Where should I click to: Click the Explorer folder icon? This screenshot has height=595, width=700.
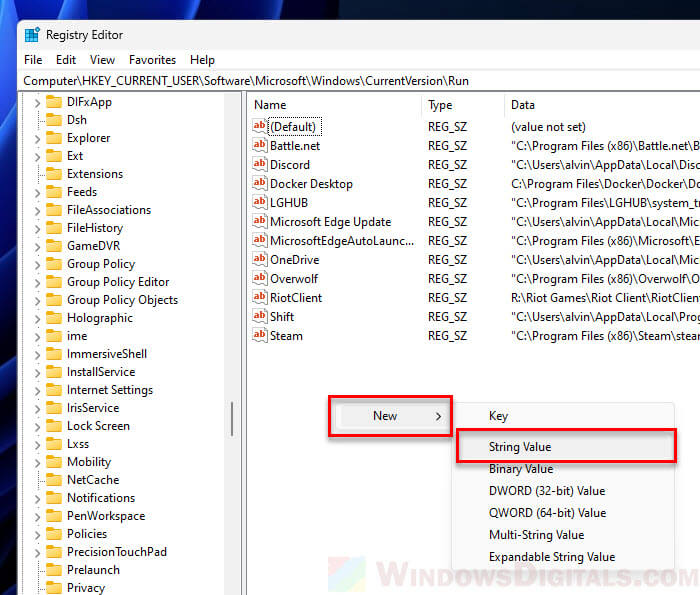54,138
